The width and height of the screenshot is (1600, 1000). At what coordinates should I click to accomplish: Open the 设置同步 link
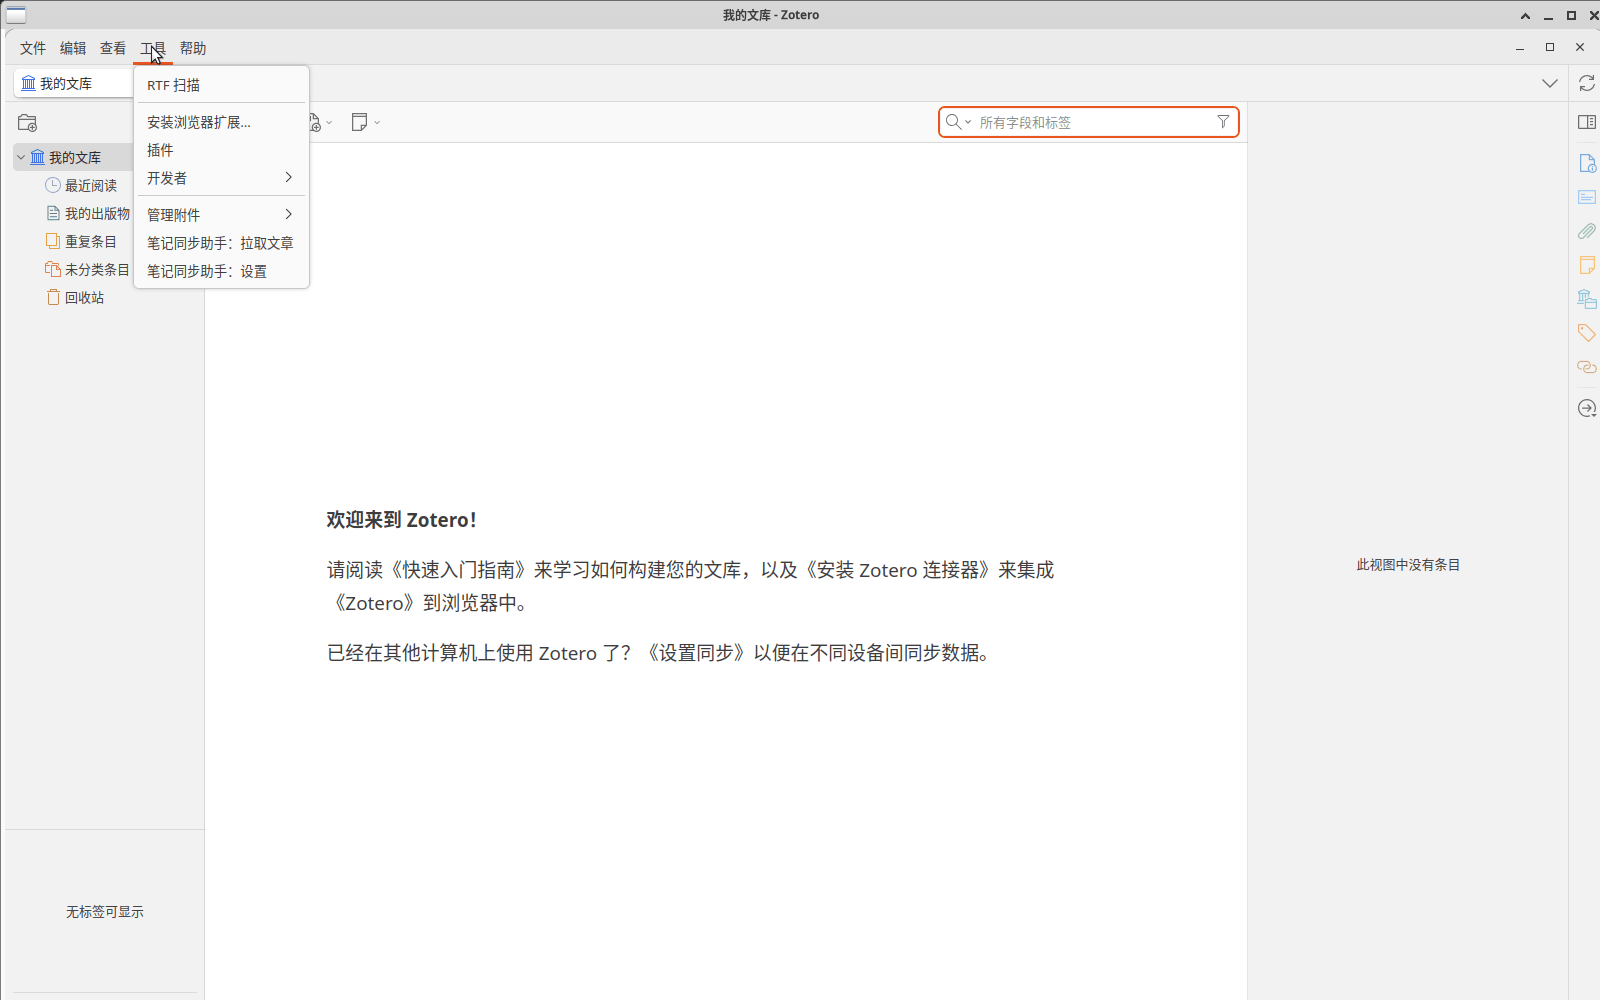(696, 653)
